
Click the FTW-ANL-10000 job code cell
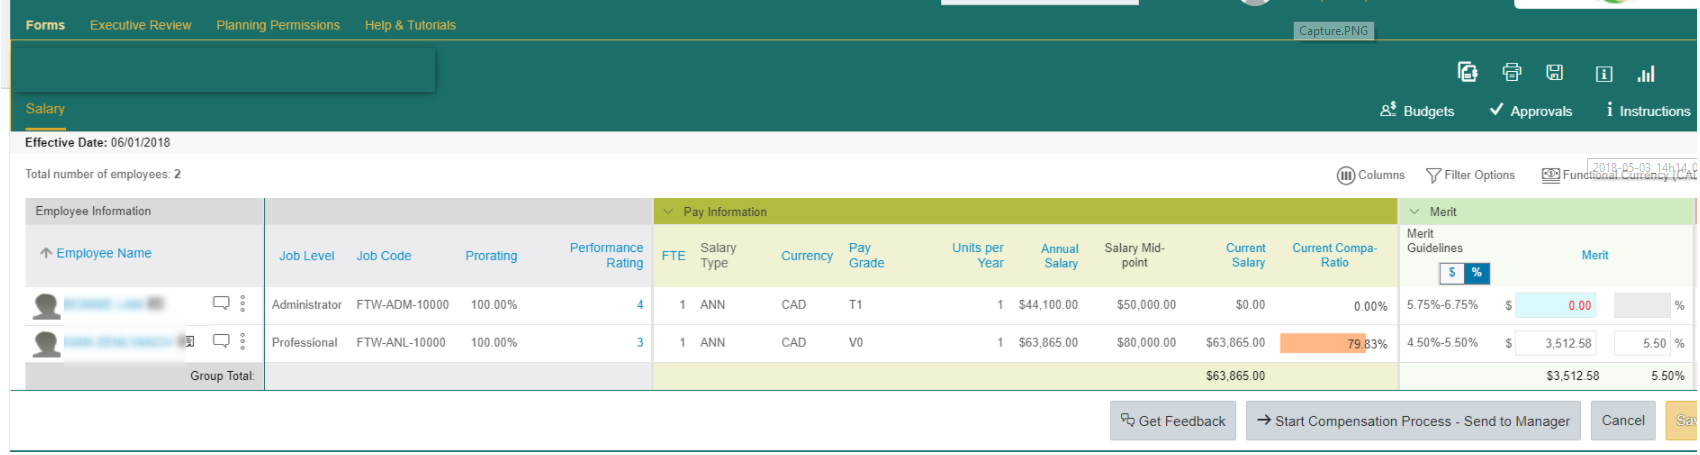click(x=401, y=343)
